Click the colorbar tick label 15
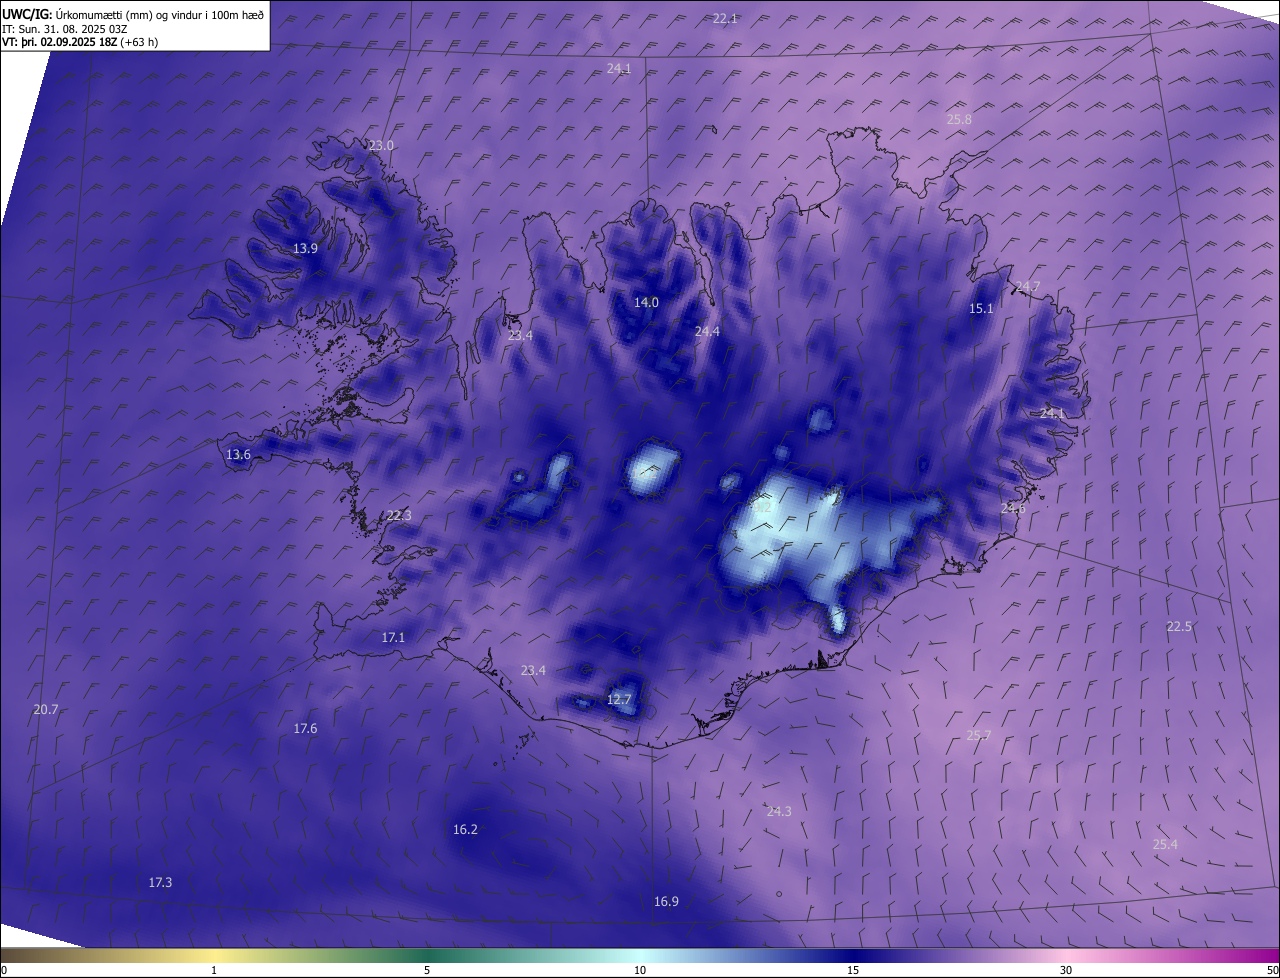Viewport: 1280px width, 978px height. click(x=853, y=970)
